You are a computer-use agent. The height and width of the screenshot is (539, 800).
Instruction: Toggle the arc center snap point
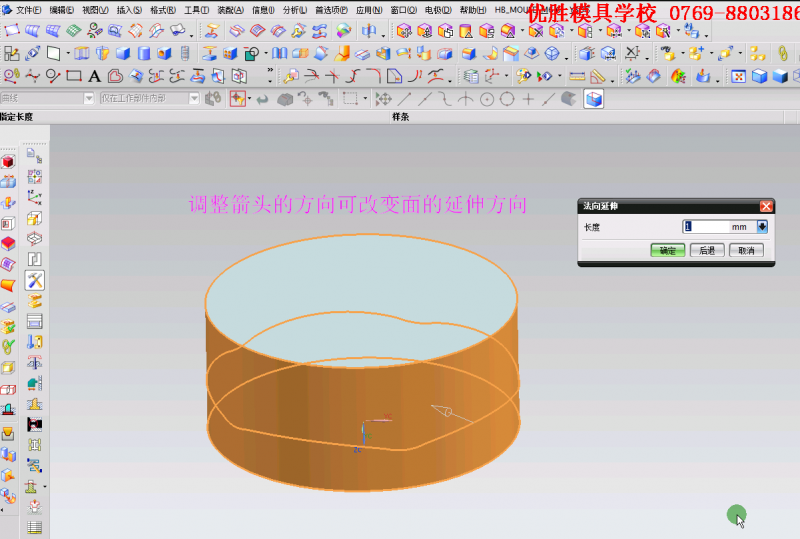487,99
